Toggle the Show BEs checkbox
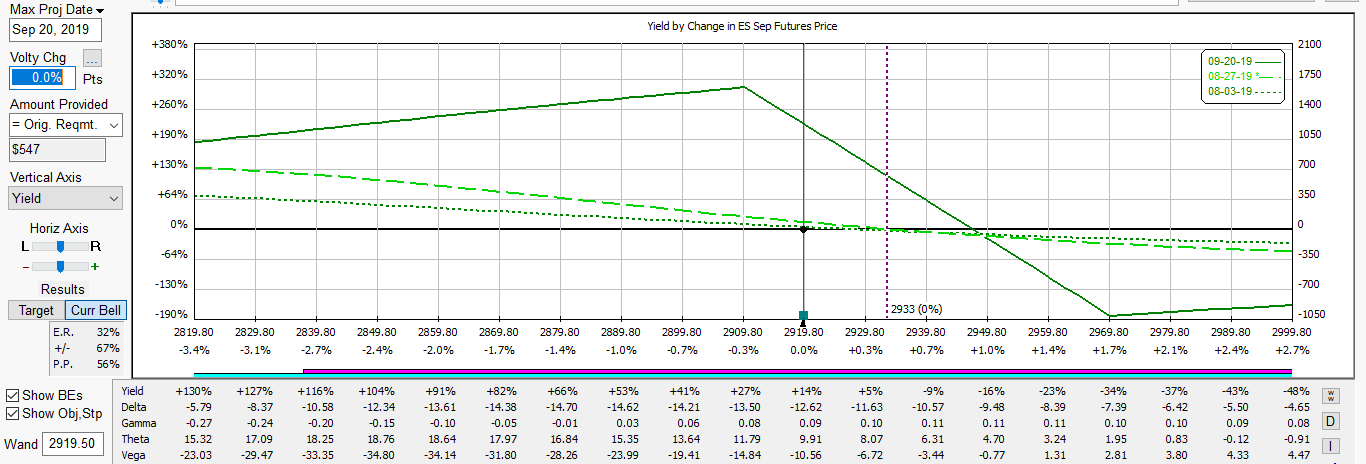1366x464 pixels. (12, 395)
